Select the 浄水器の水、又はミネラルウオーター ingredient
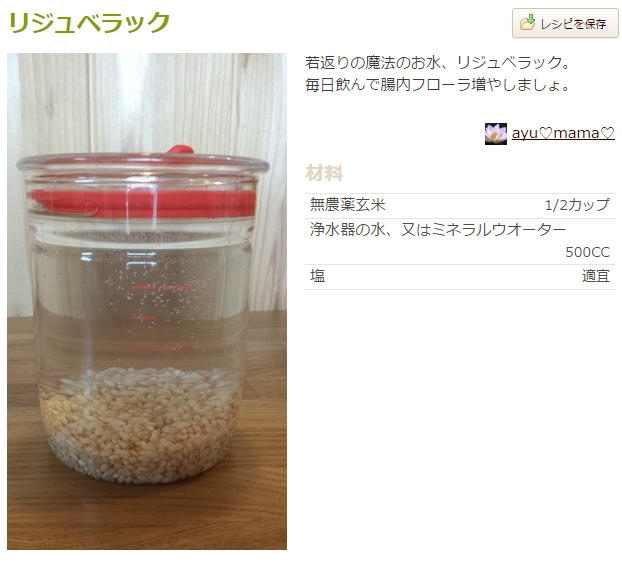Viewport: 622px width, 563px height. 438,230
